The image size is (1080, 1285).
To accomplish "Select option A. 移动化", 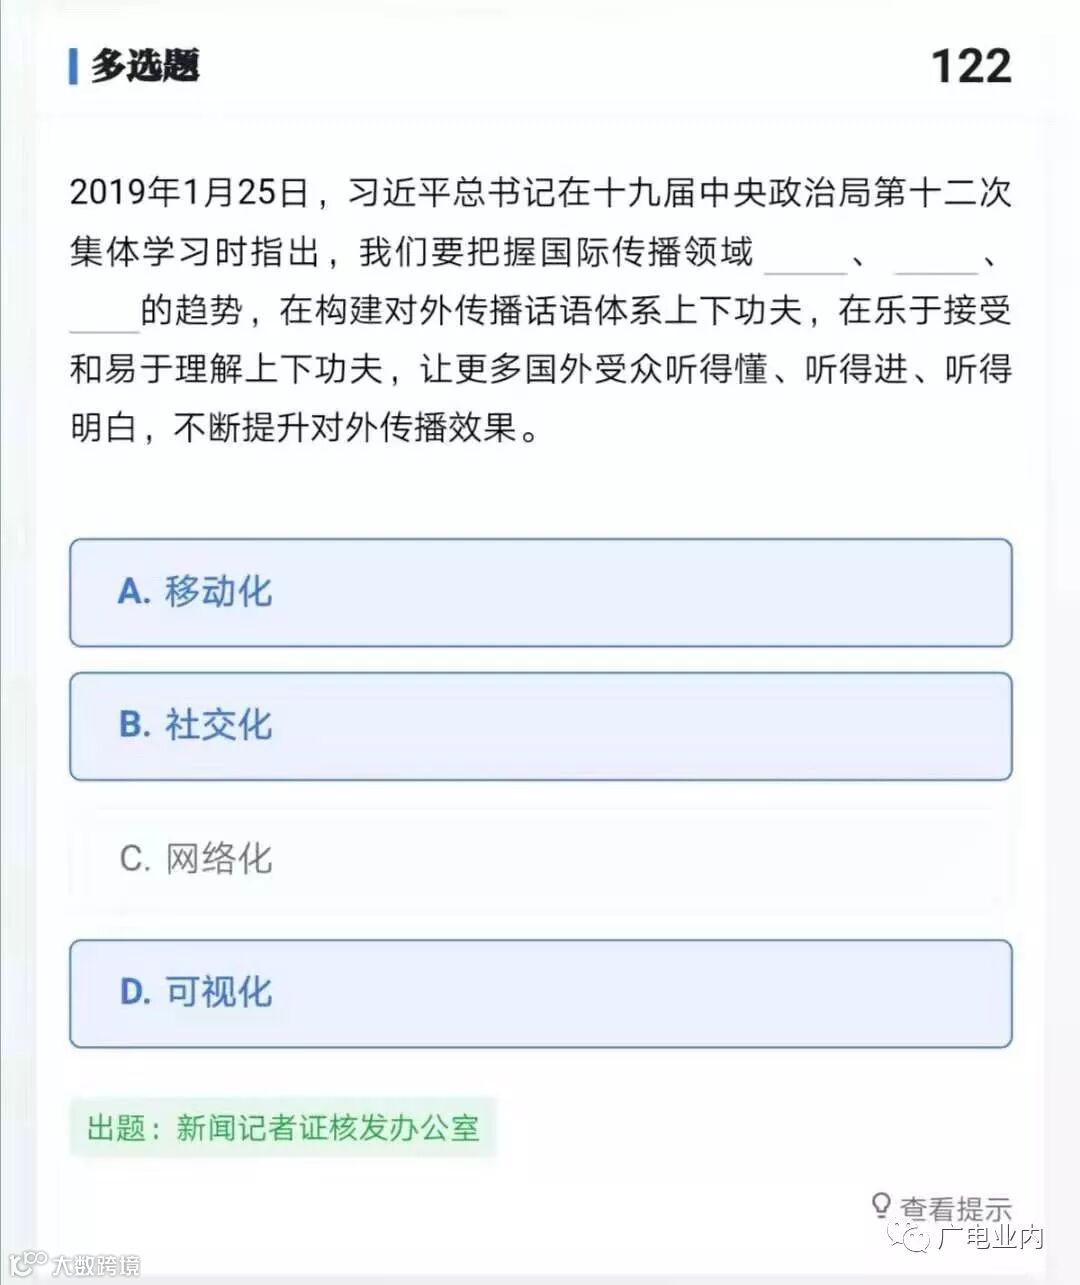I will (540, 592).
